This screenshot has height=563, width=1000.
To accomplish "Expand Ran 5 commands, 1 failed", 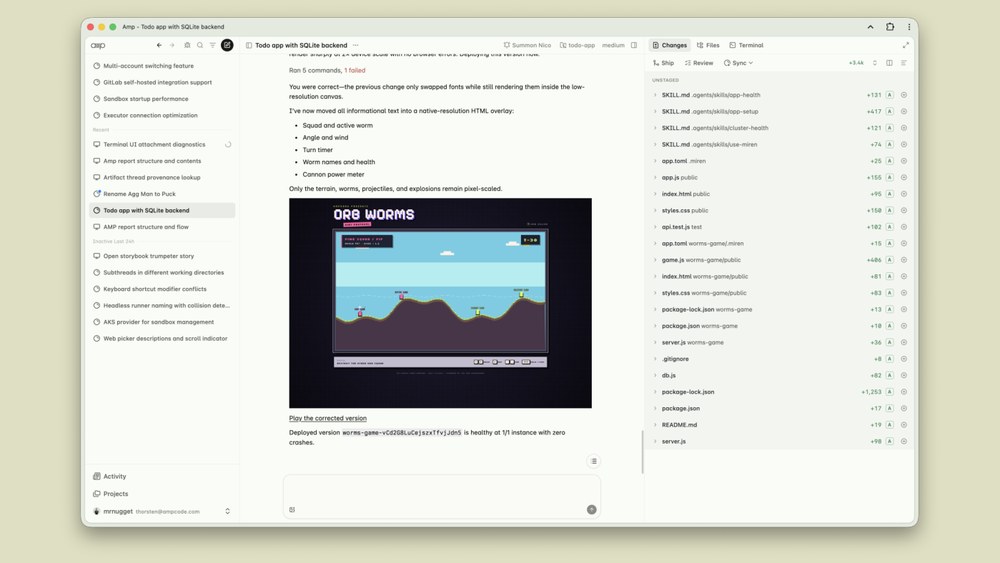I will (327, 70).
